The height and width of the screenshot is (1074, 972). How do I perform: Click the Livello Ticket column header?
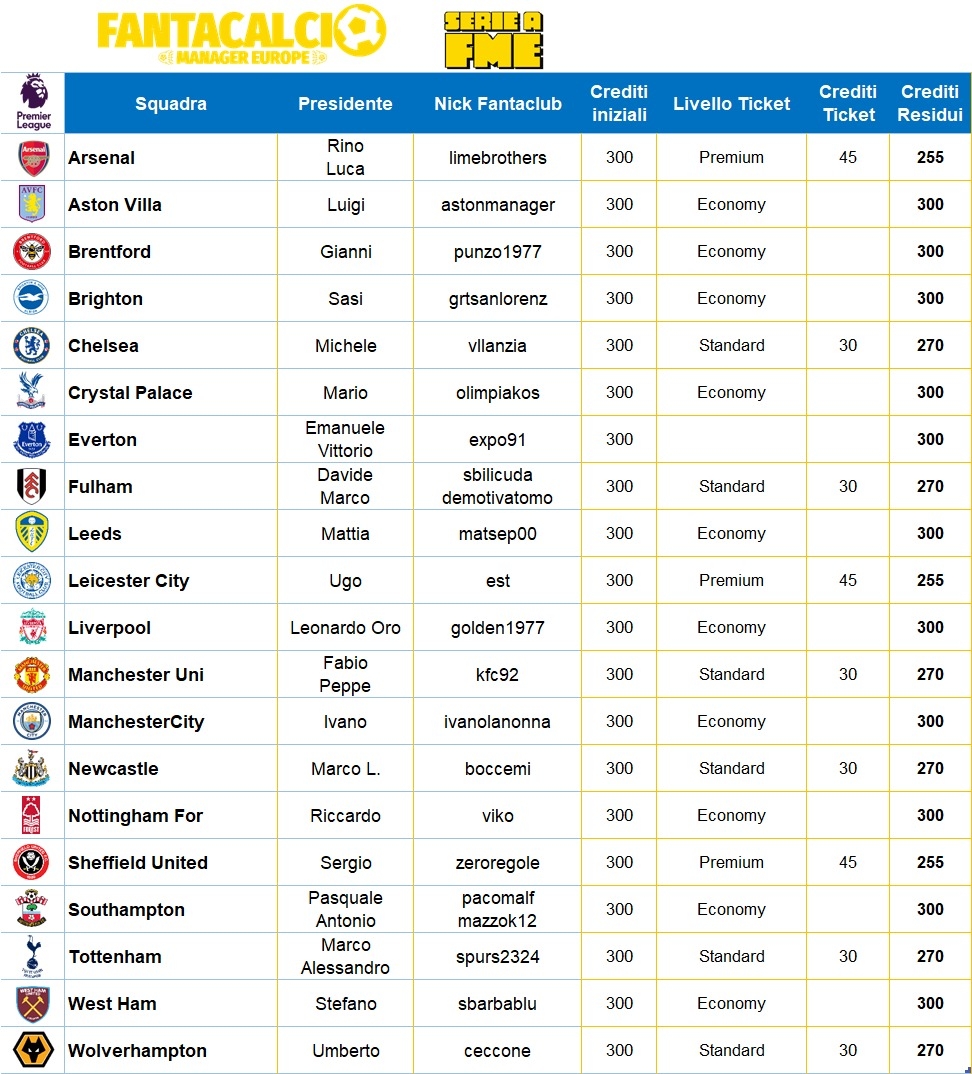[731, 104]
